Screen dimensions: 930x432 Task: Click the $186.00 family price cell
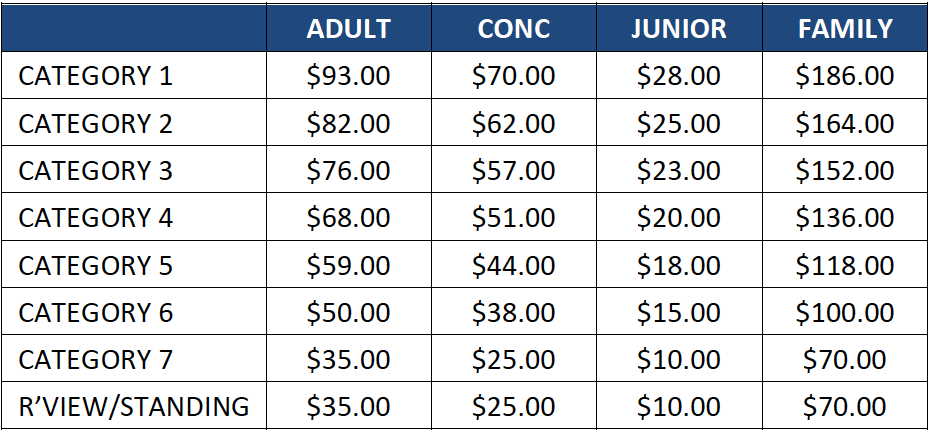845,76
